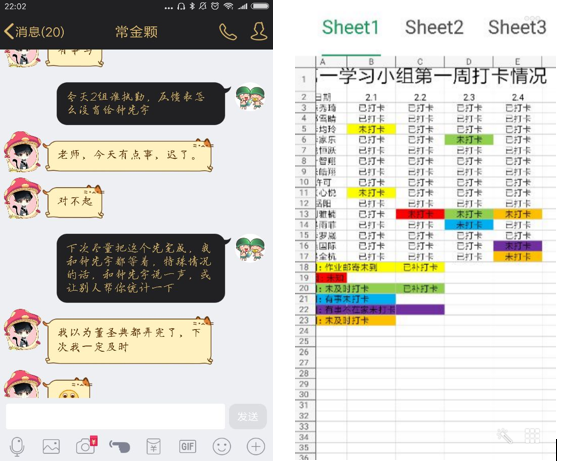Screen dimensions: 584x474
Task: Click the 已补打卡 cell in row 20
Action: 420,289
